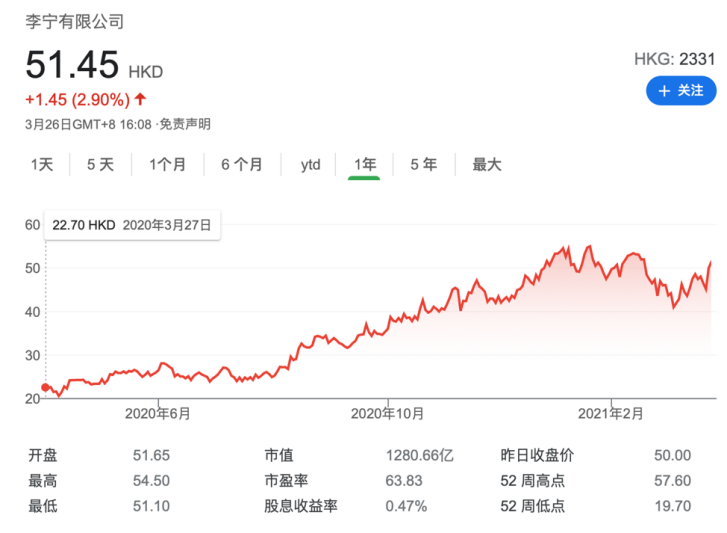Click the HKD currency label beside the price
727x533 pixels.
(x=146, y=72)
